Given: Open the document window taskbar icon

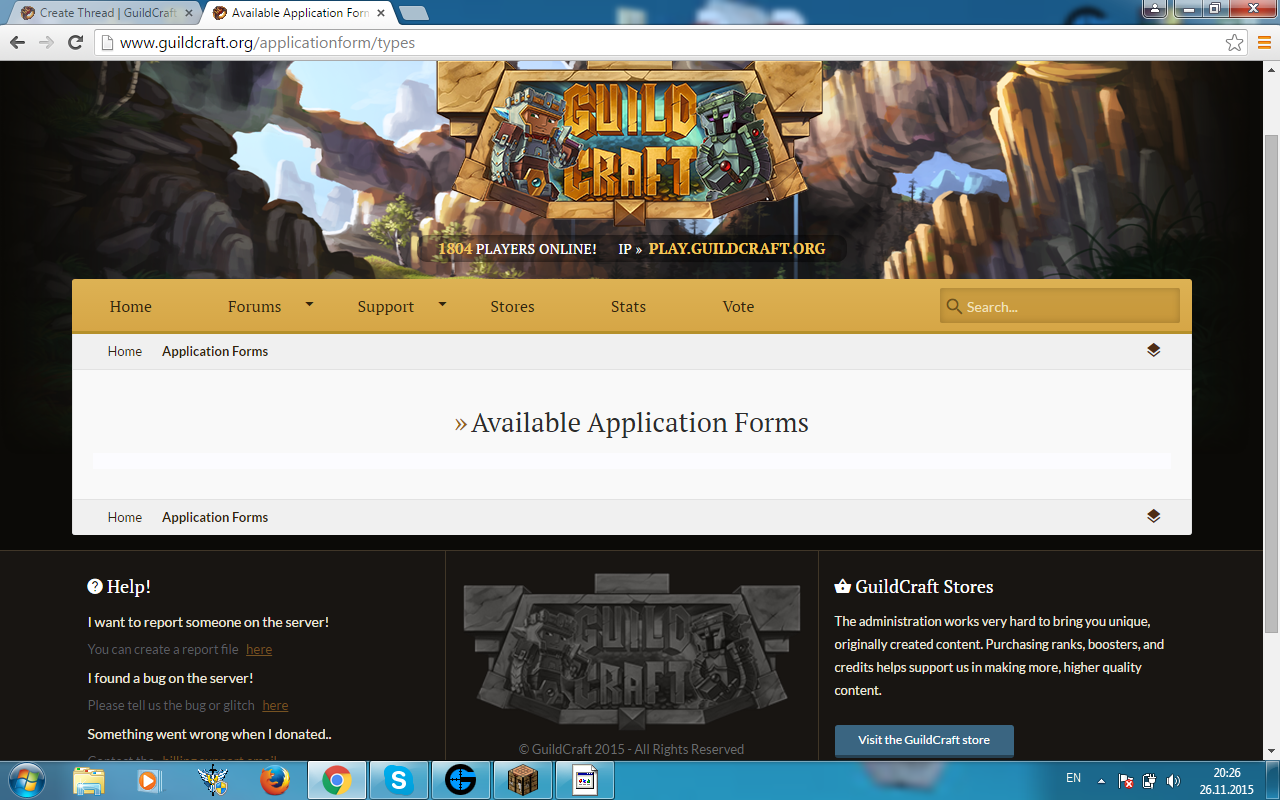Looking at the screenshot, I should coord(584,780).
